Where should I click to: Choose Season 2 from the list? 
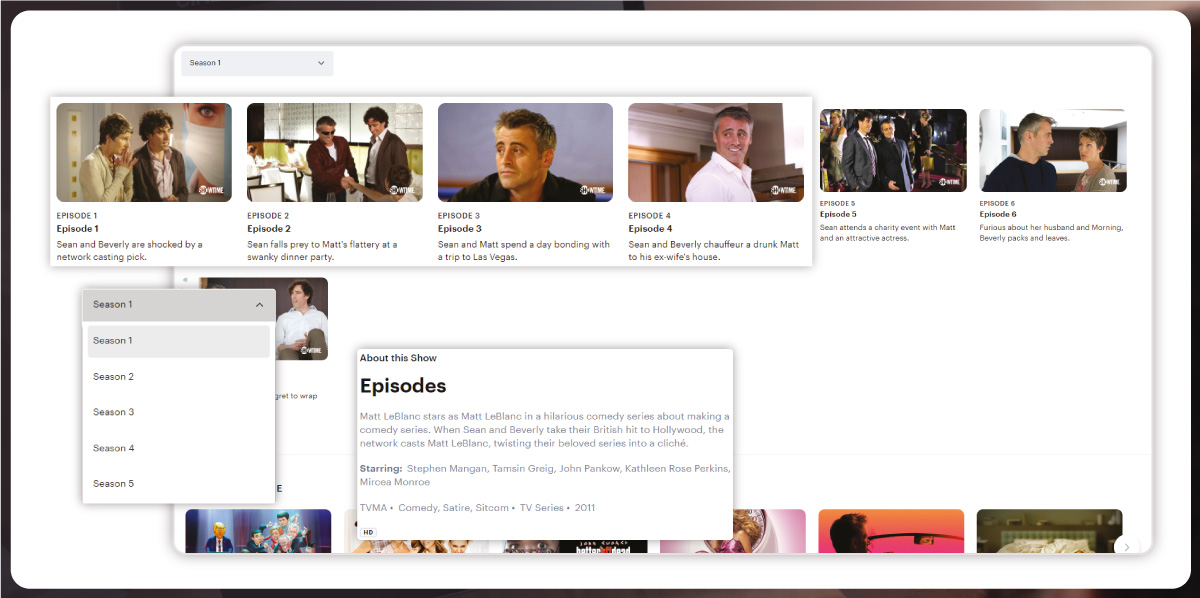[178, 377]
